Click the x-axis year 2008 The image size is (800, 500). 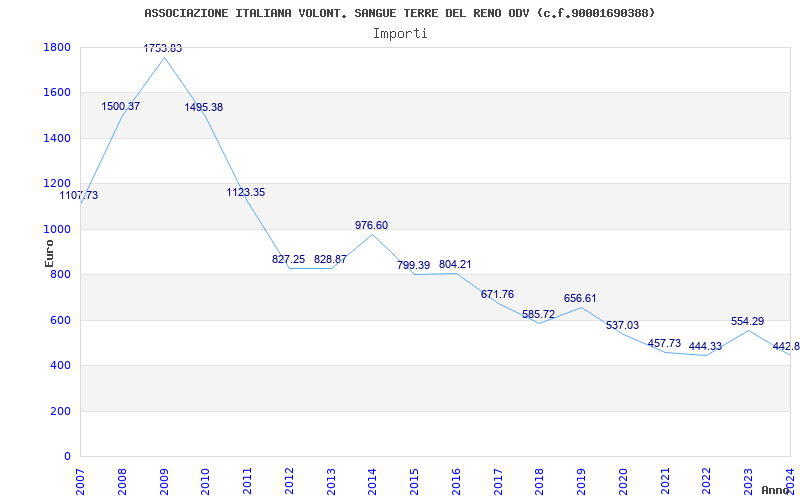click(122, 482)
